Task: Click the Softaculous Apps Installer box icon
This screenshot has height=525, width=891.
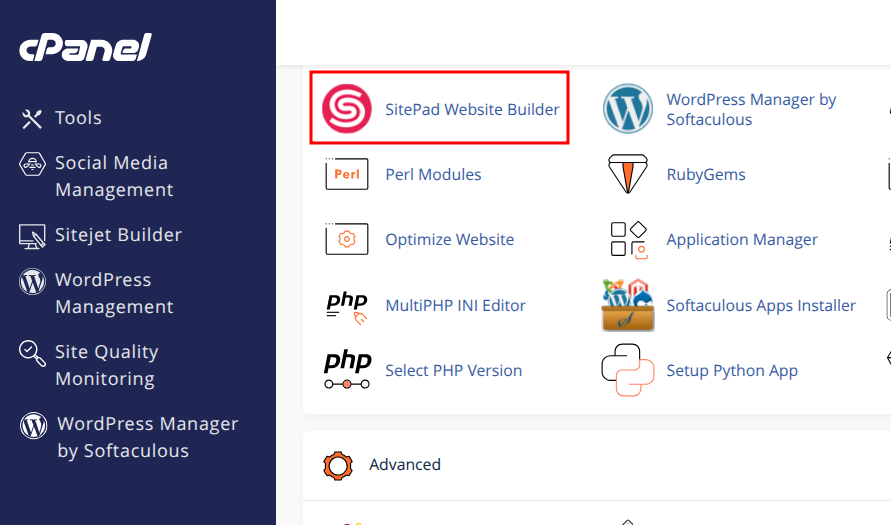Action: (x=628, y=305)
